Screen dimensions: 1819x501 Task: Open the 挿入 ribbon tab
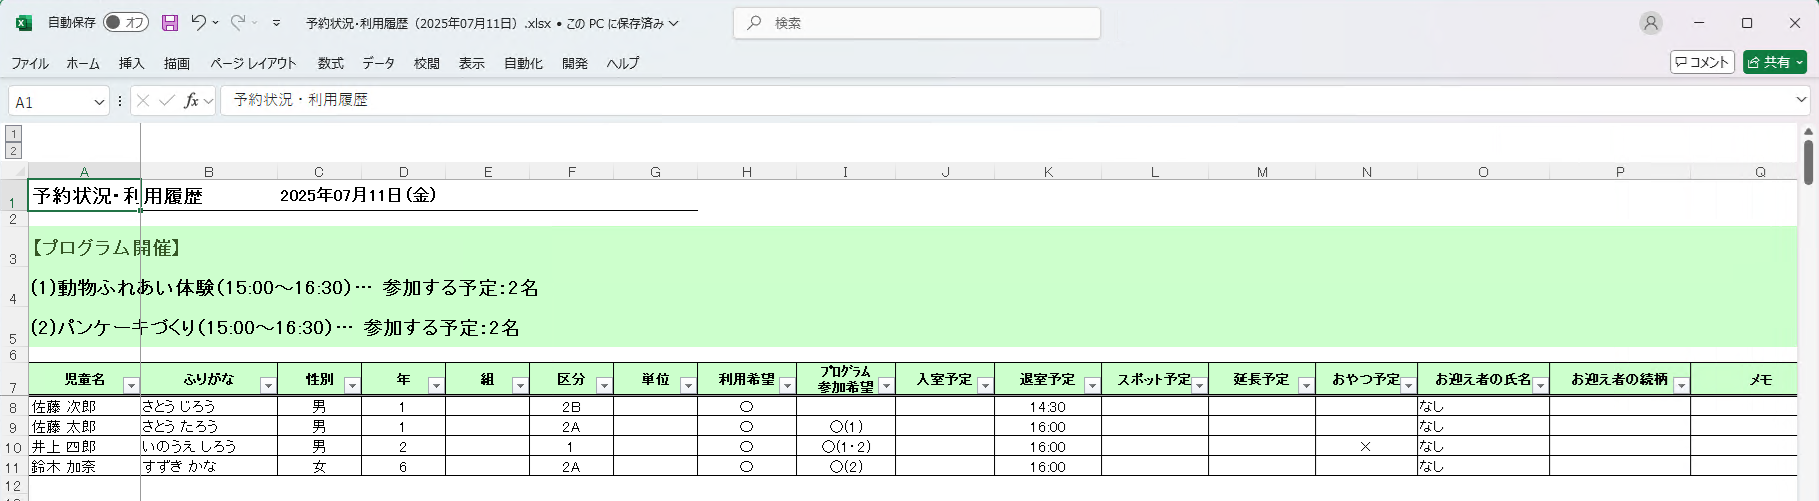point(131,63)
